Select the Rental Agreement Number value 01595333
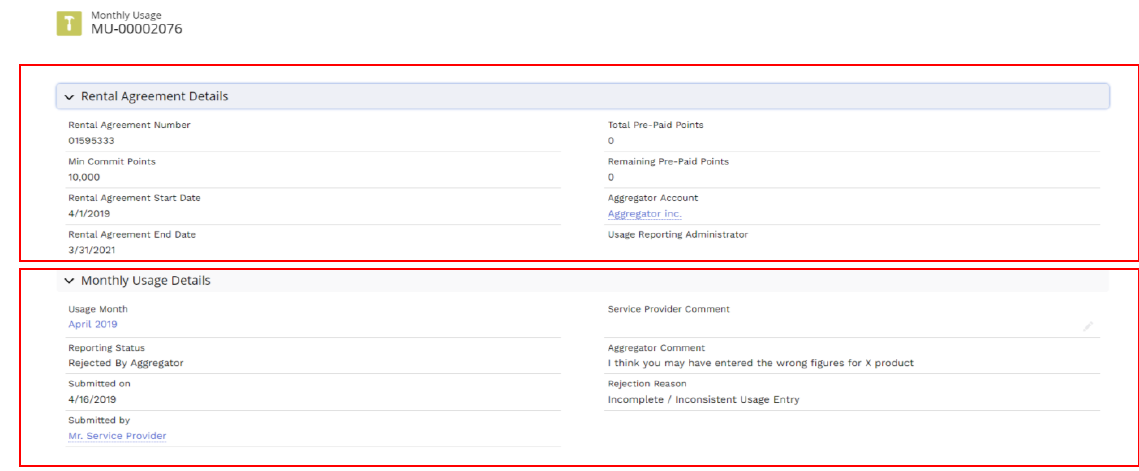This screenshot has height=471, width=1139. (x=92, y=141)
